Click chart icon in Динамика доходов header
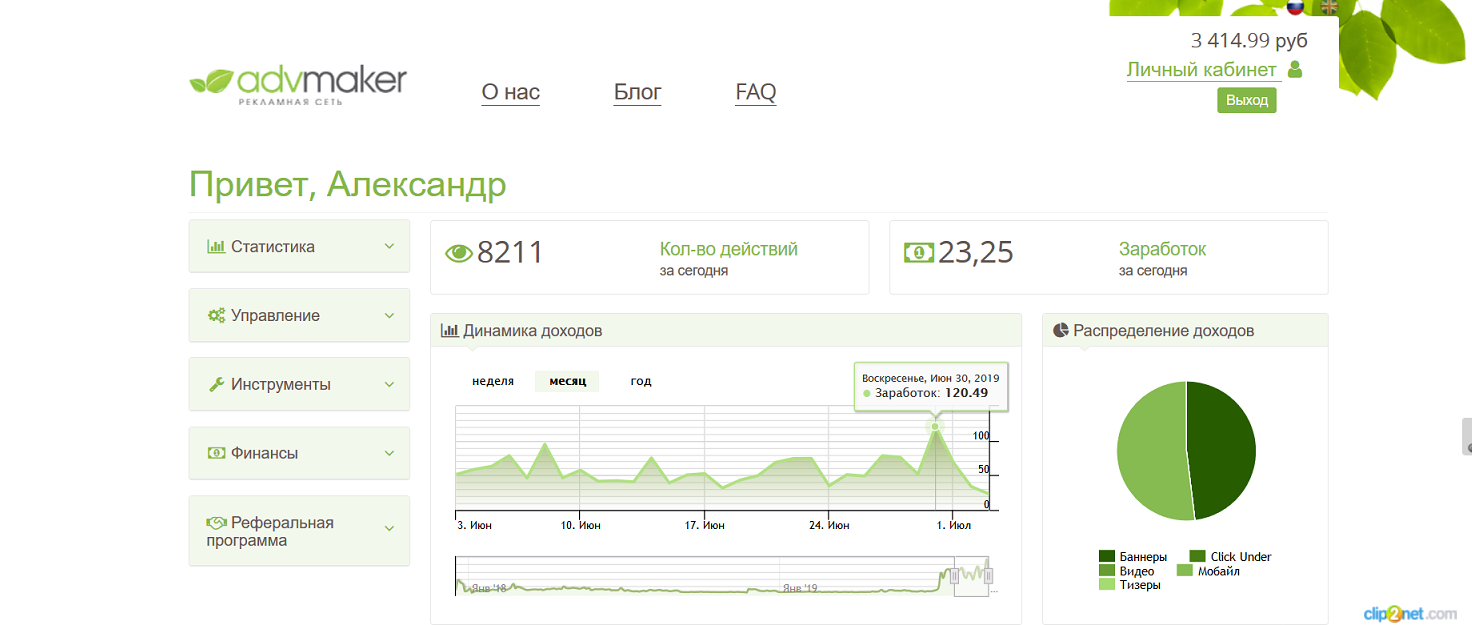1472x625 pixels. (449, 330)
